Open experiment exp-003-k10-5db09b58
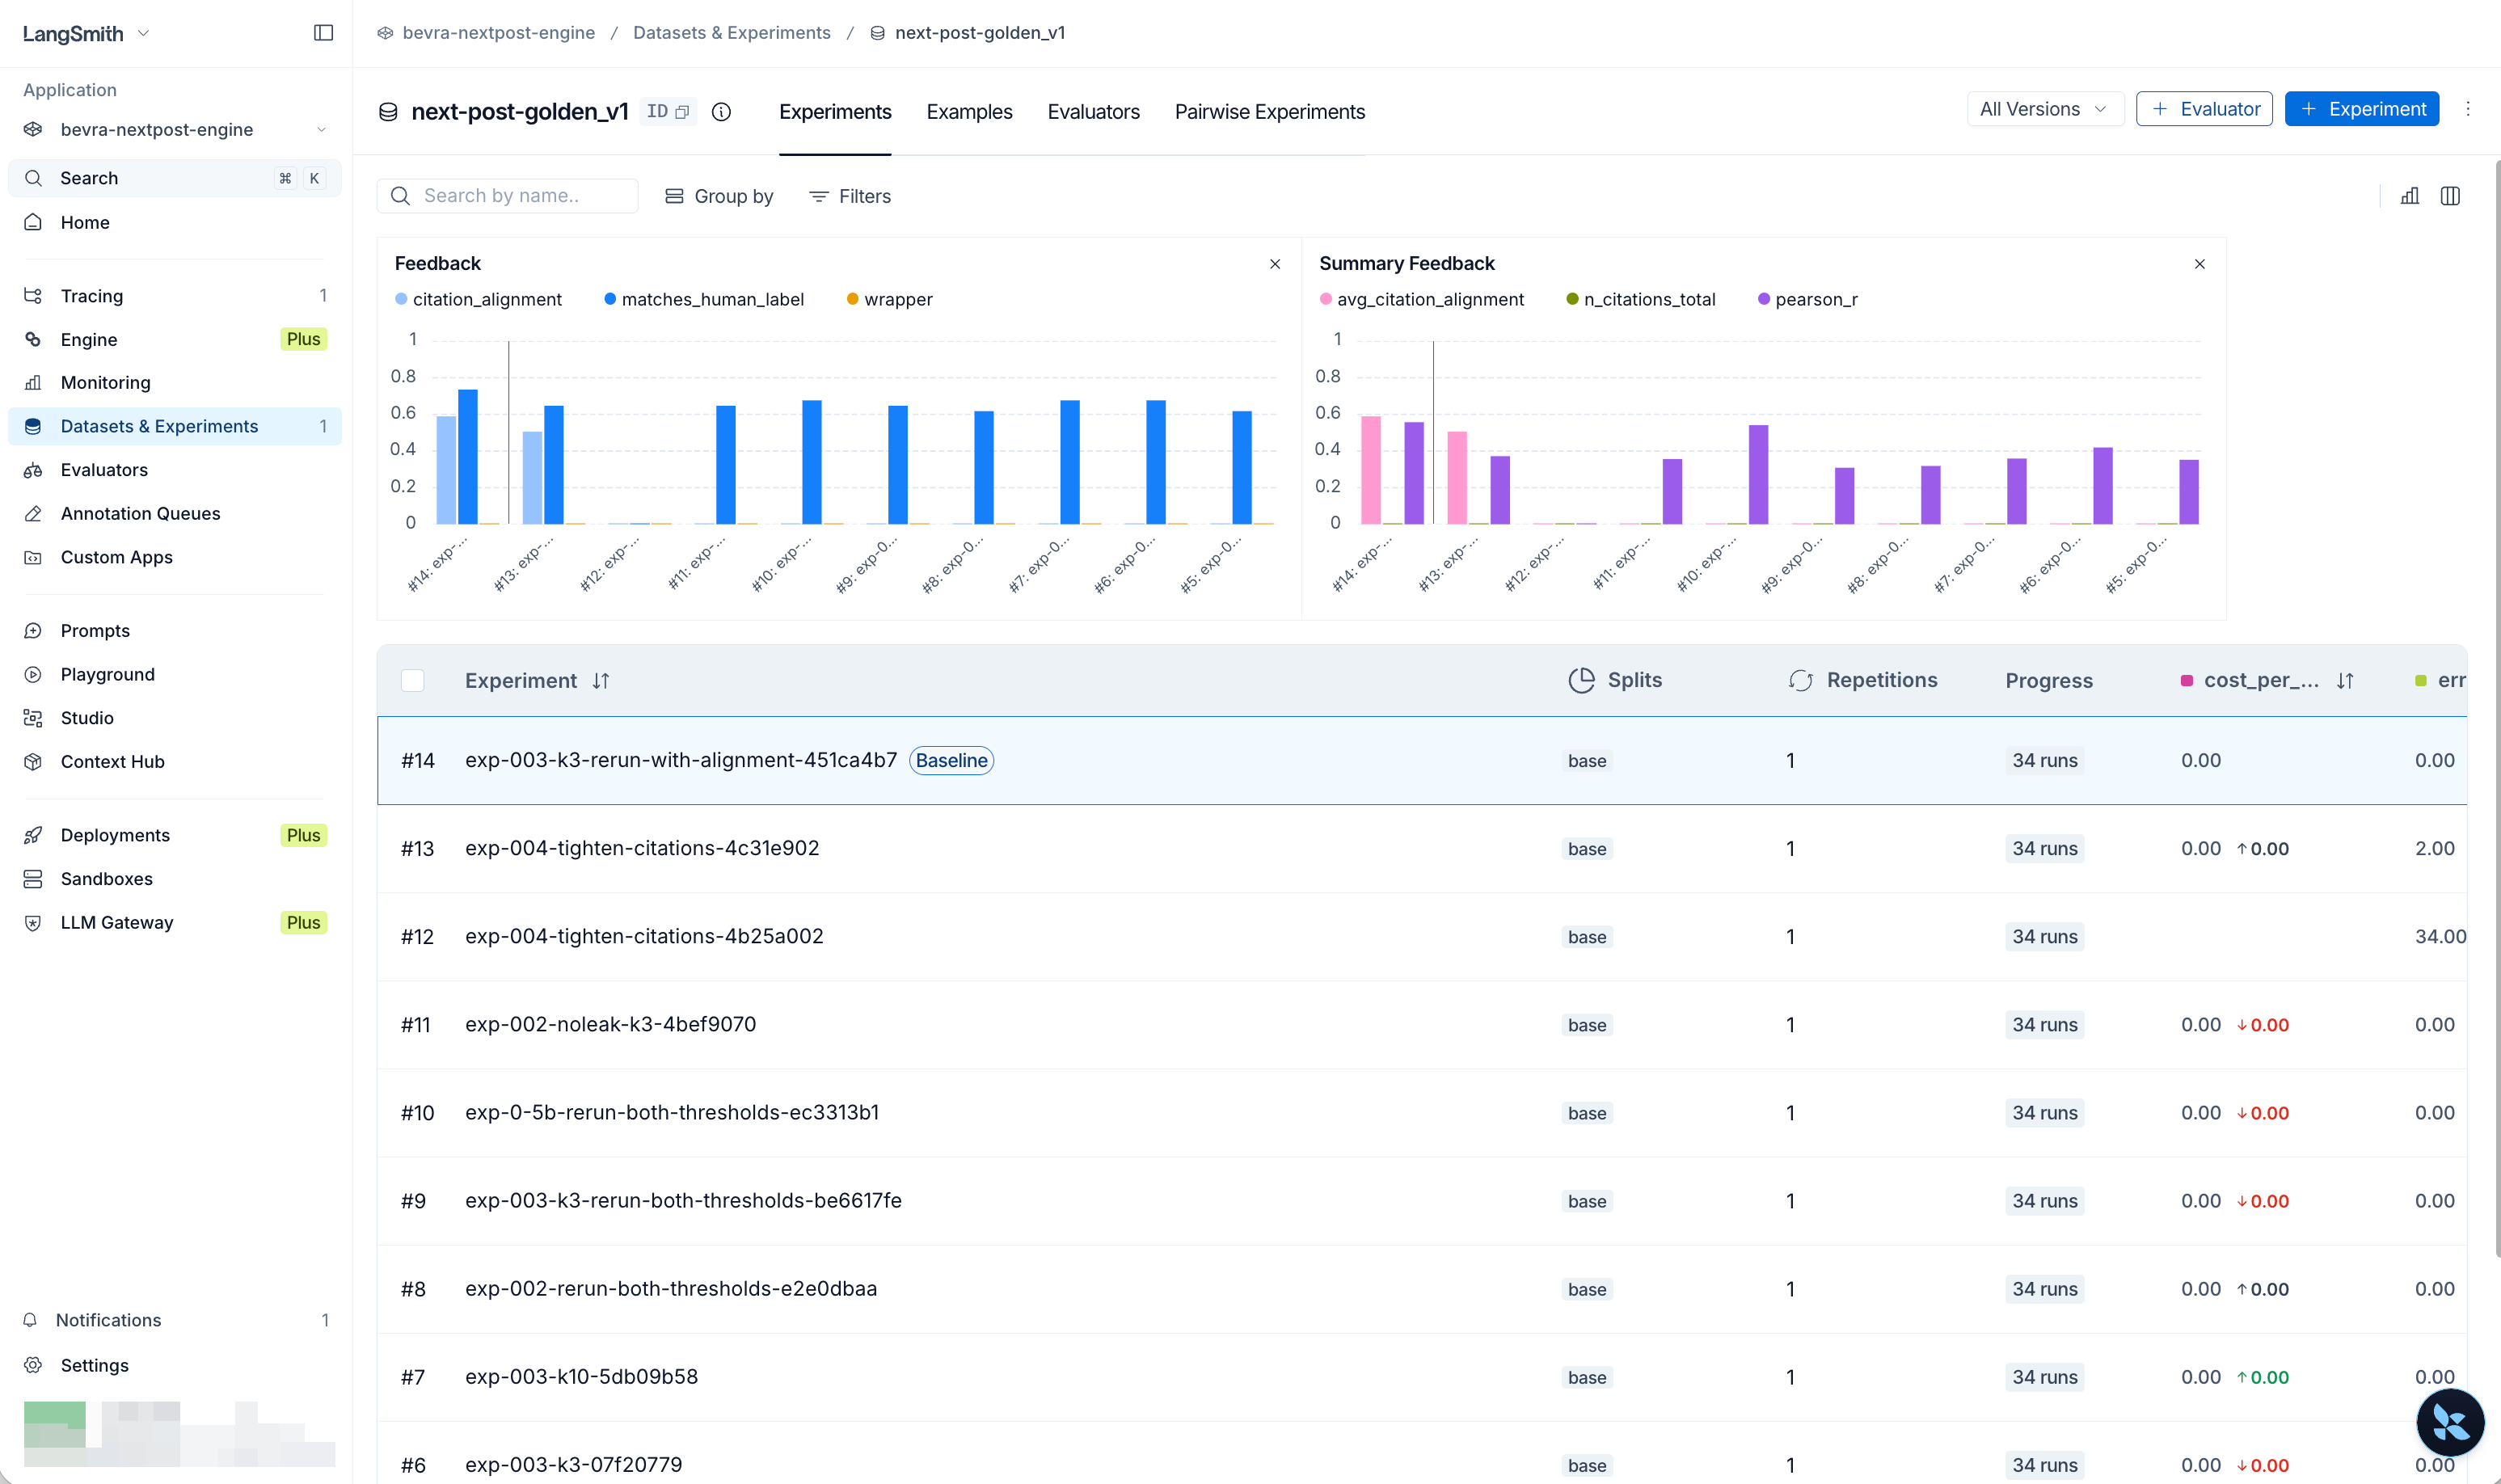The image size is (2501, 1484). click(x=581, y=1377)
